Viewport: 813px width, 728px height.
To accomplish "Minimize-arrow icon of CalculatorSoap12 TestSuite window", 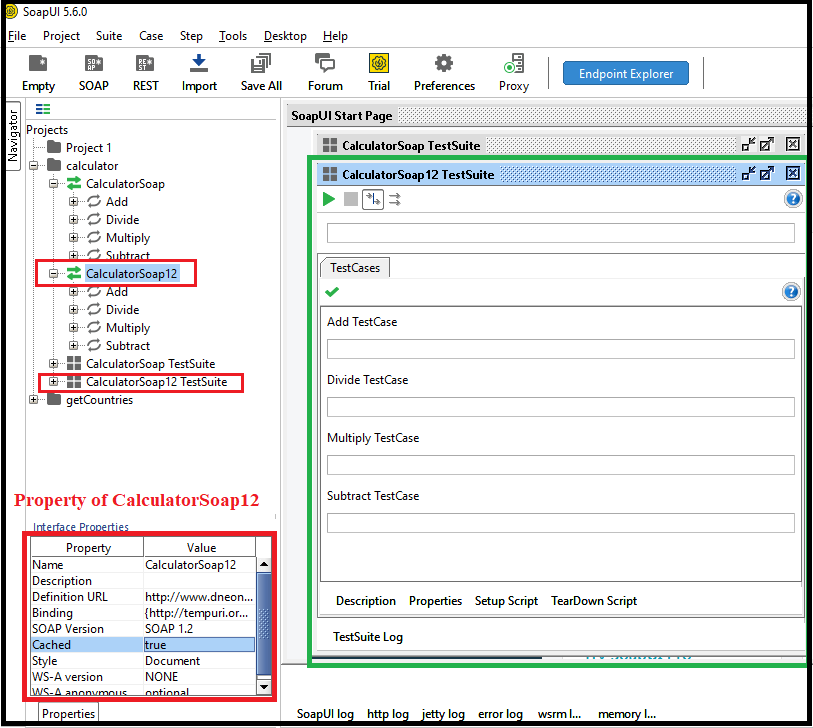I will tap(748, 173).
